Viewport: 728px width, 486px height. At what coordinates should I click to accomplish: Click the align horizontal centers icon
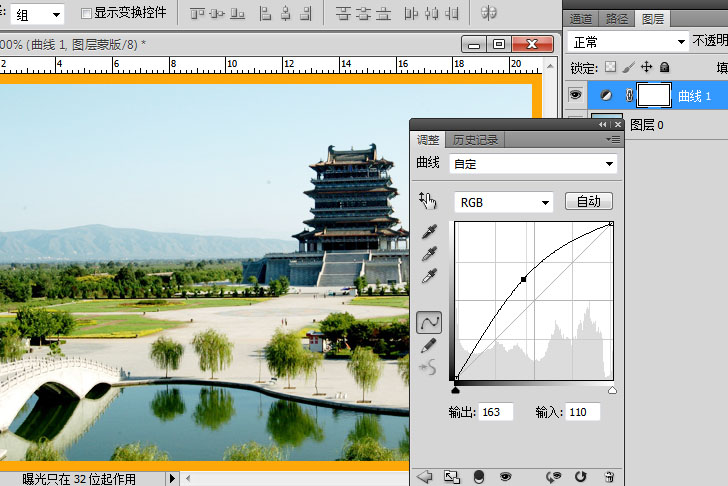286,13
